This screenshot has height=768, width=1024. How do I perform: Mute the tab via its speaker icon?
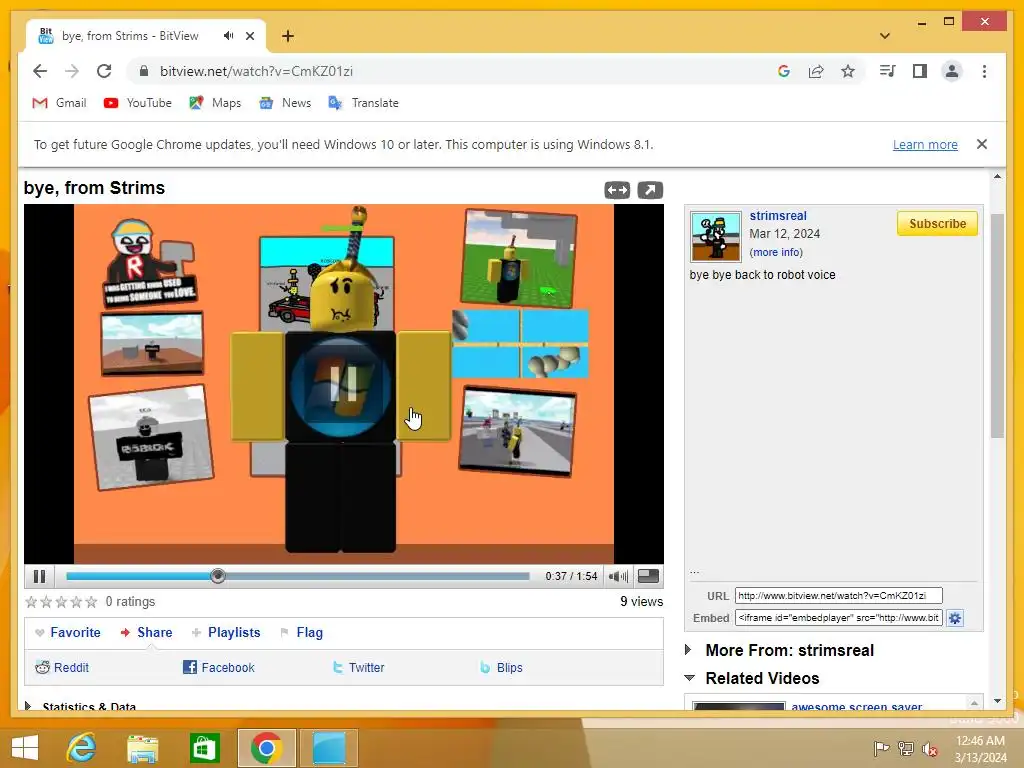pyautogui.click(x=228, y=36)
